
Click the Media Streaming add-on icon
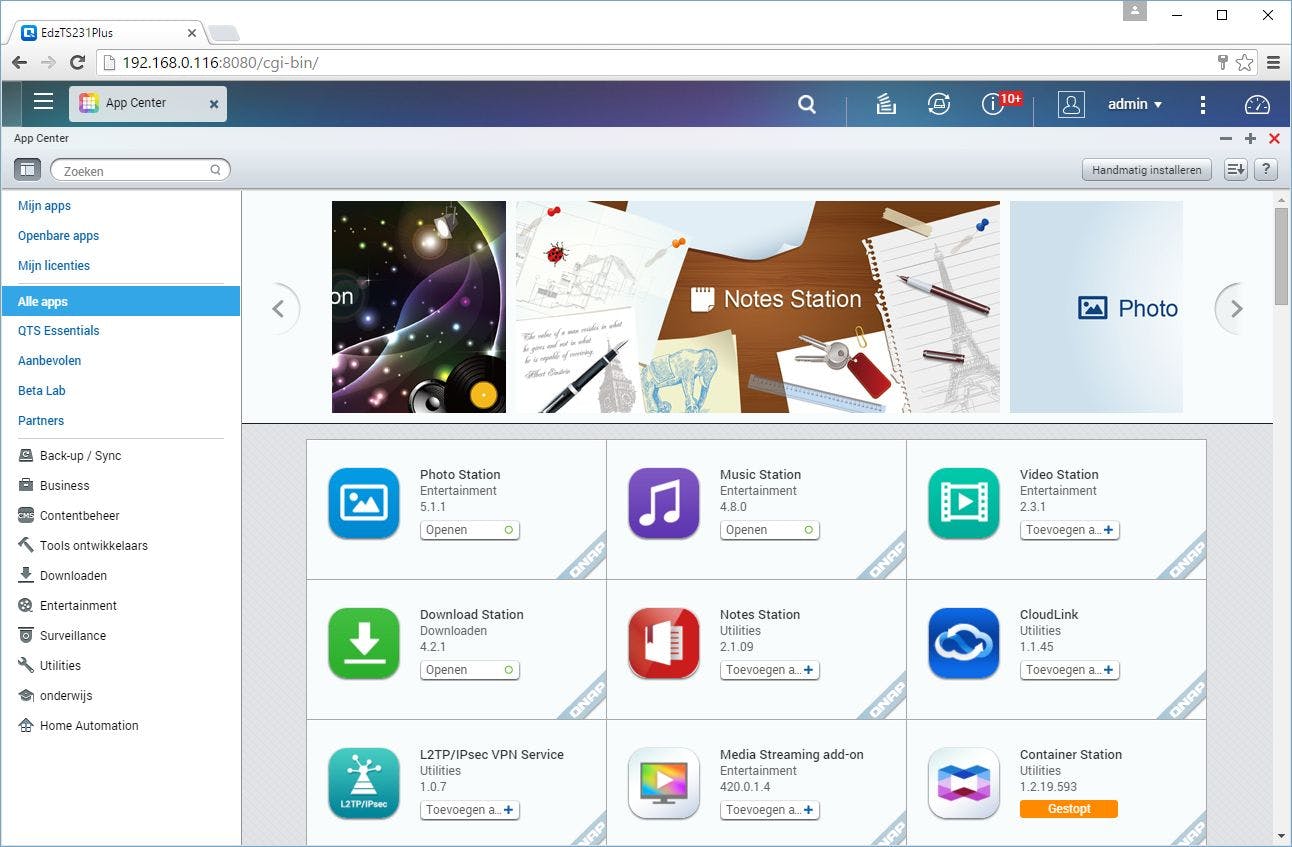click(x=664, y=783)
